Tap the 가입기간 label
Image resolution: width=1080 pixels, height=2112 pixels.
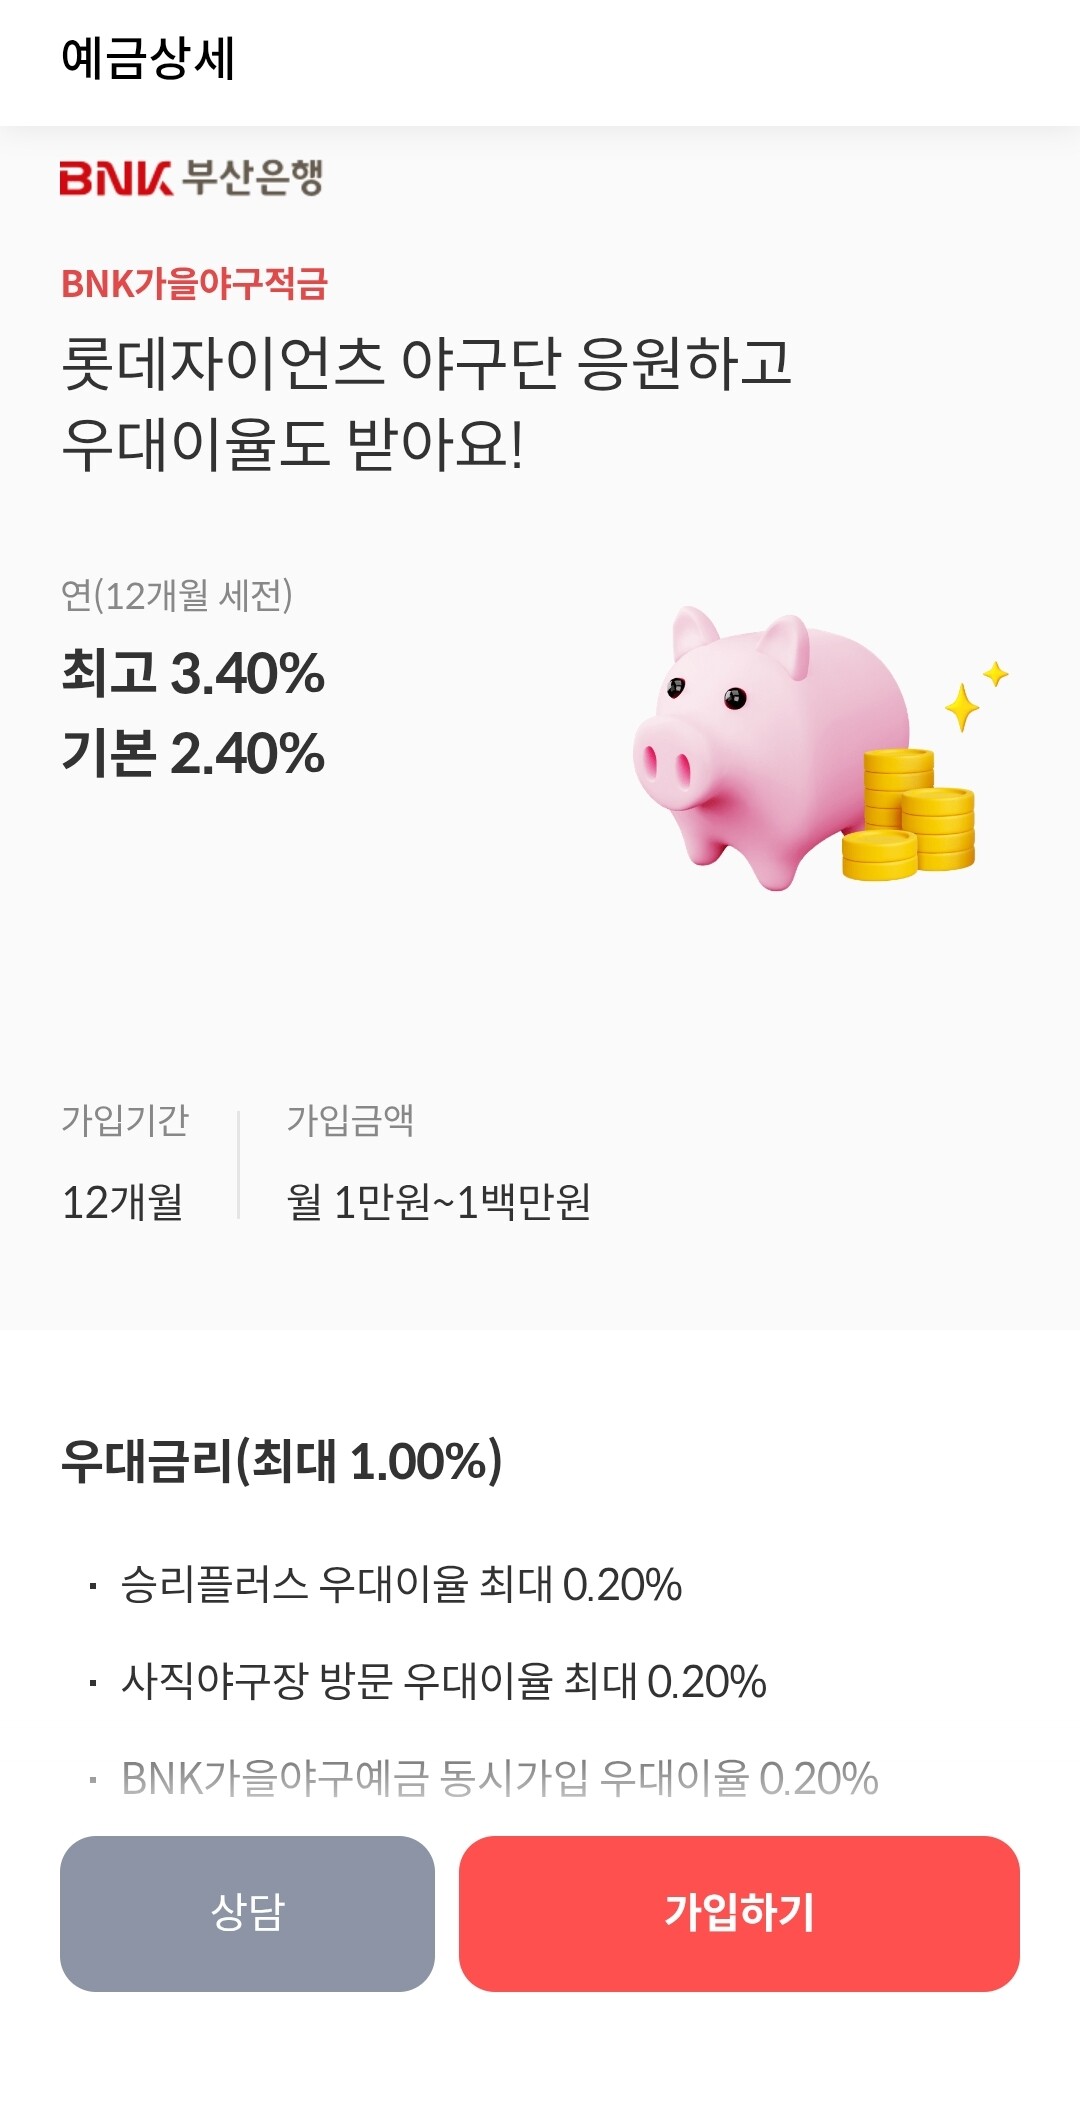coord(125,1120)
